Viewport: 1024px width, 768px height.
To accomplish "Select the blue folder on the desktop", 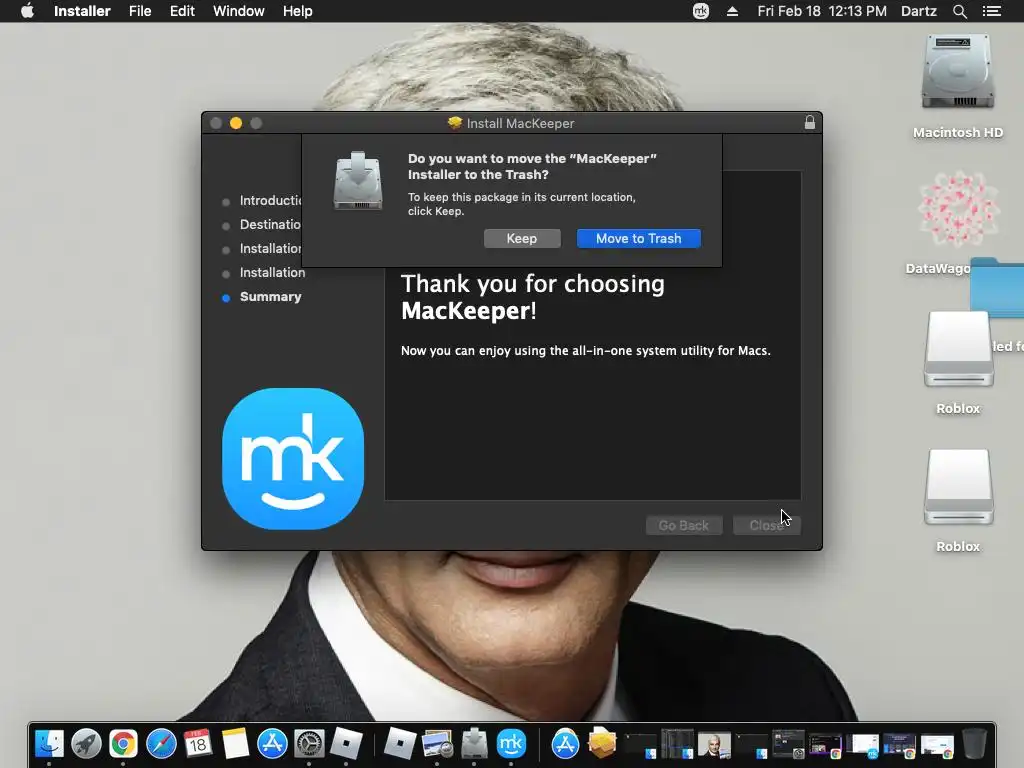I will [997, 287].
